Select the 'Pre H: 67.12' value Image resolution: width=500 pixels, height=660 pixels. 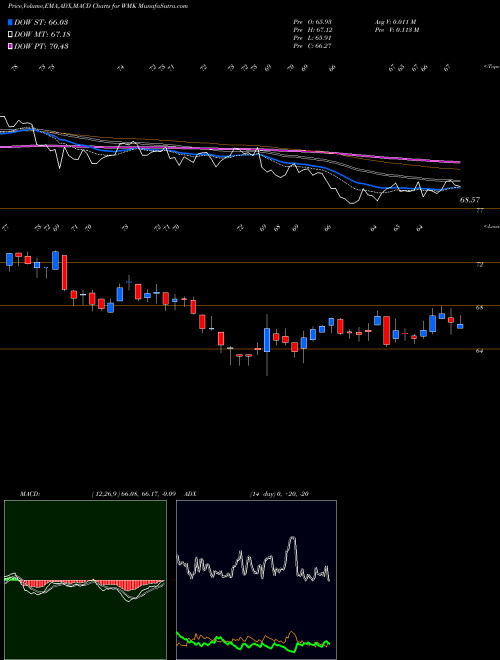(313, 30)
